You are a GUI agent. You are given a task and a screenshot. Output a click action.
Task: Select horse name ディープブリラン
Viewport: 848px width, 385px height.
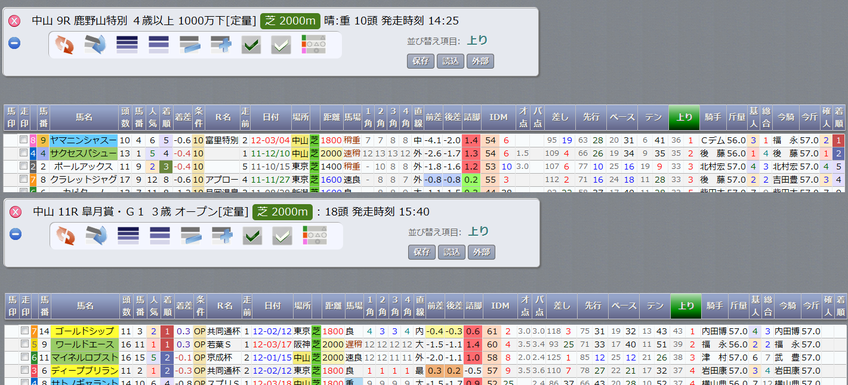[84, 370]
